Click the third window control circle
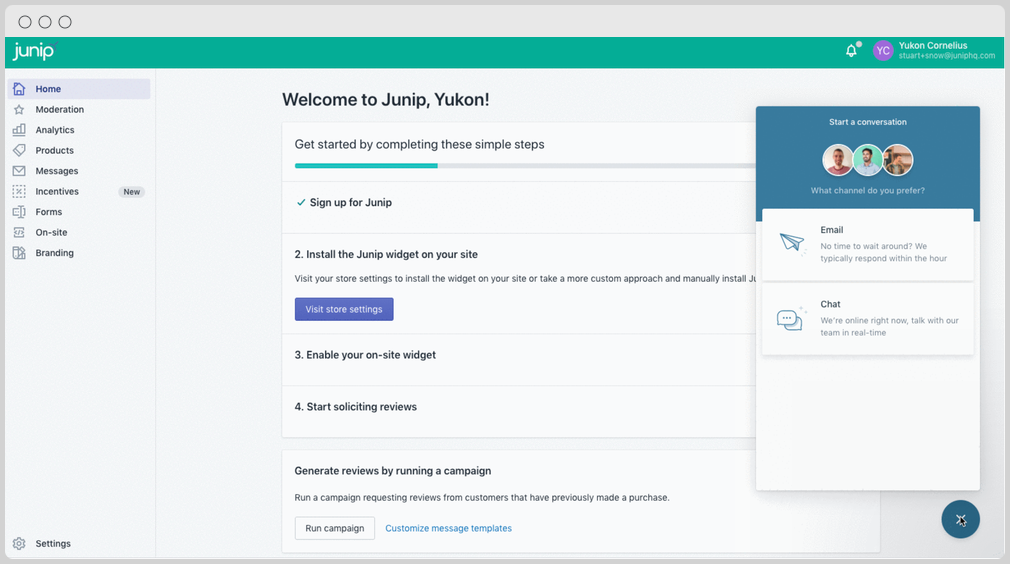Viewport: 1010px width, 564px height. pyautogui.click(x=64, y=22)
